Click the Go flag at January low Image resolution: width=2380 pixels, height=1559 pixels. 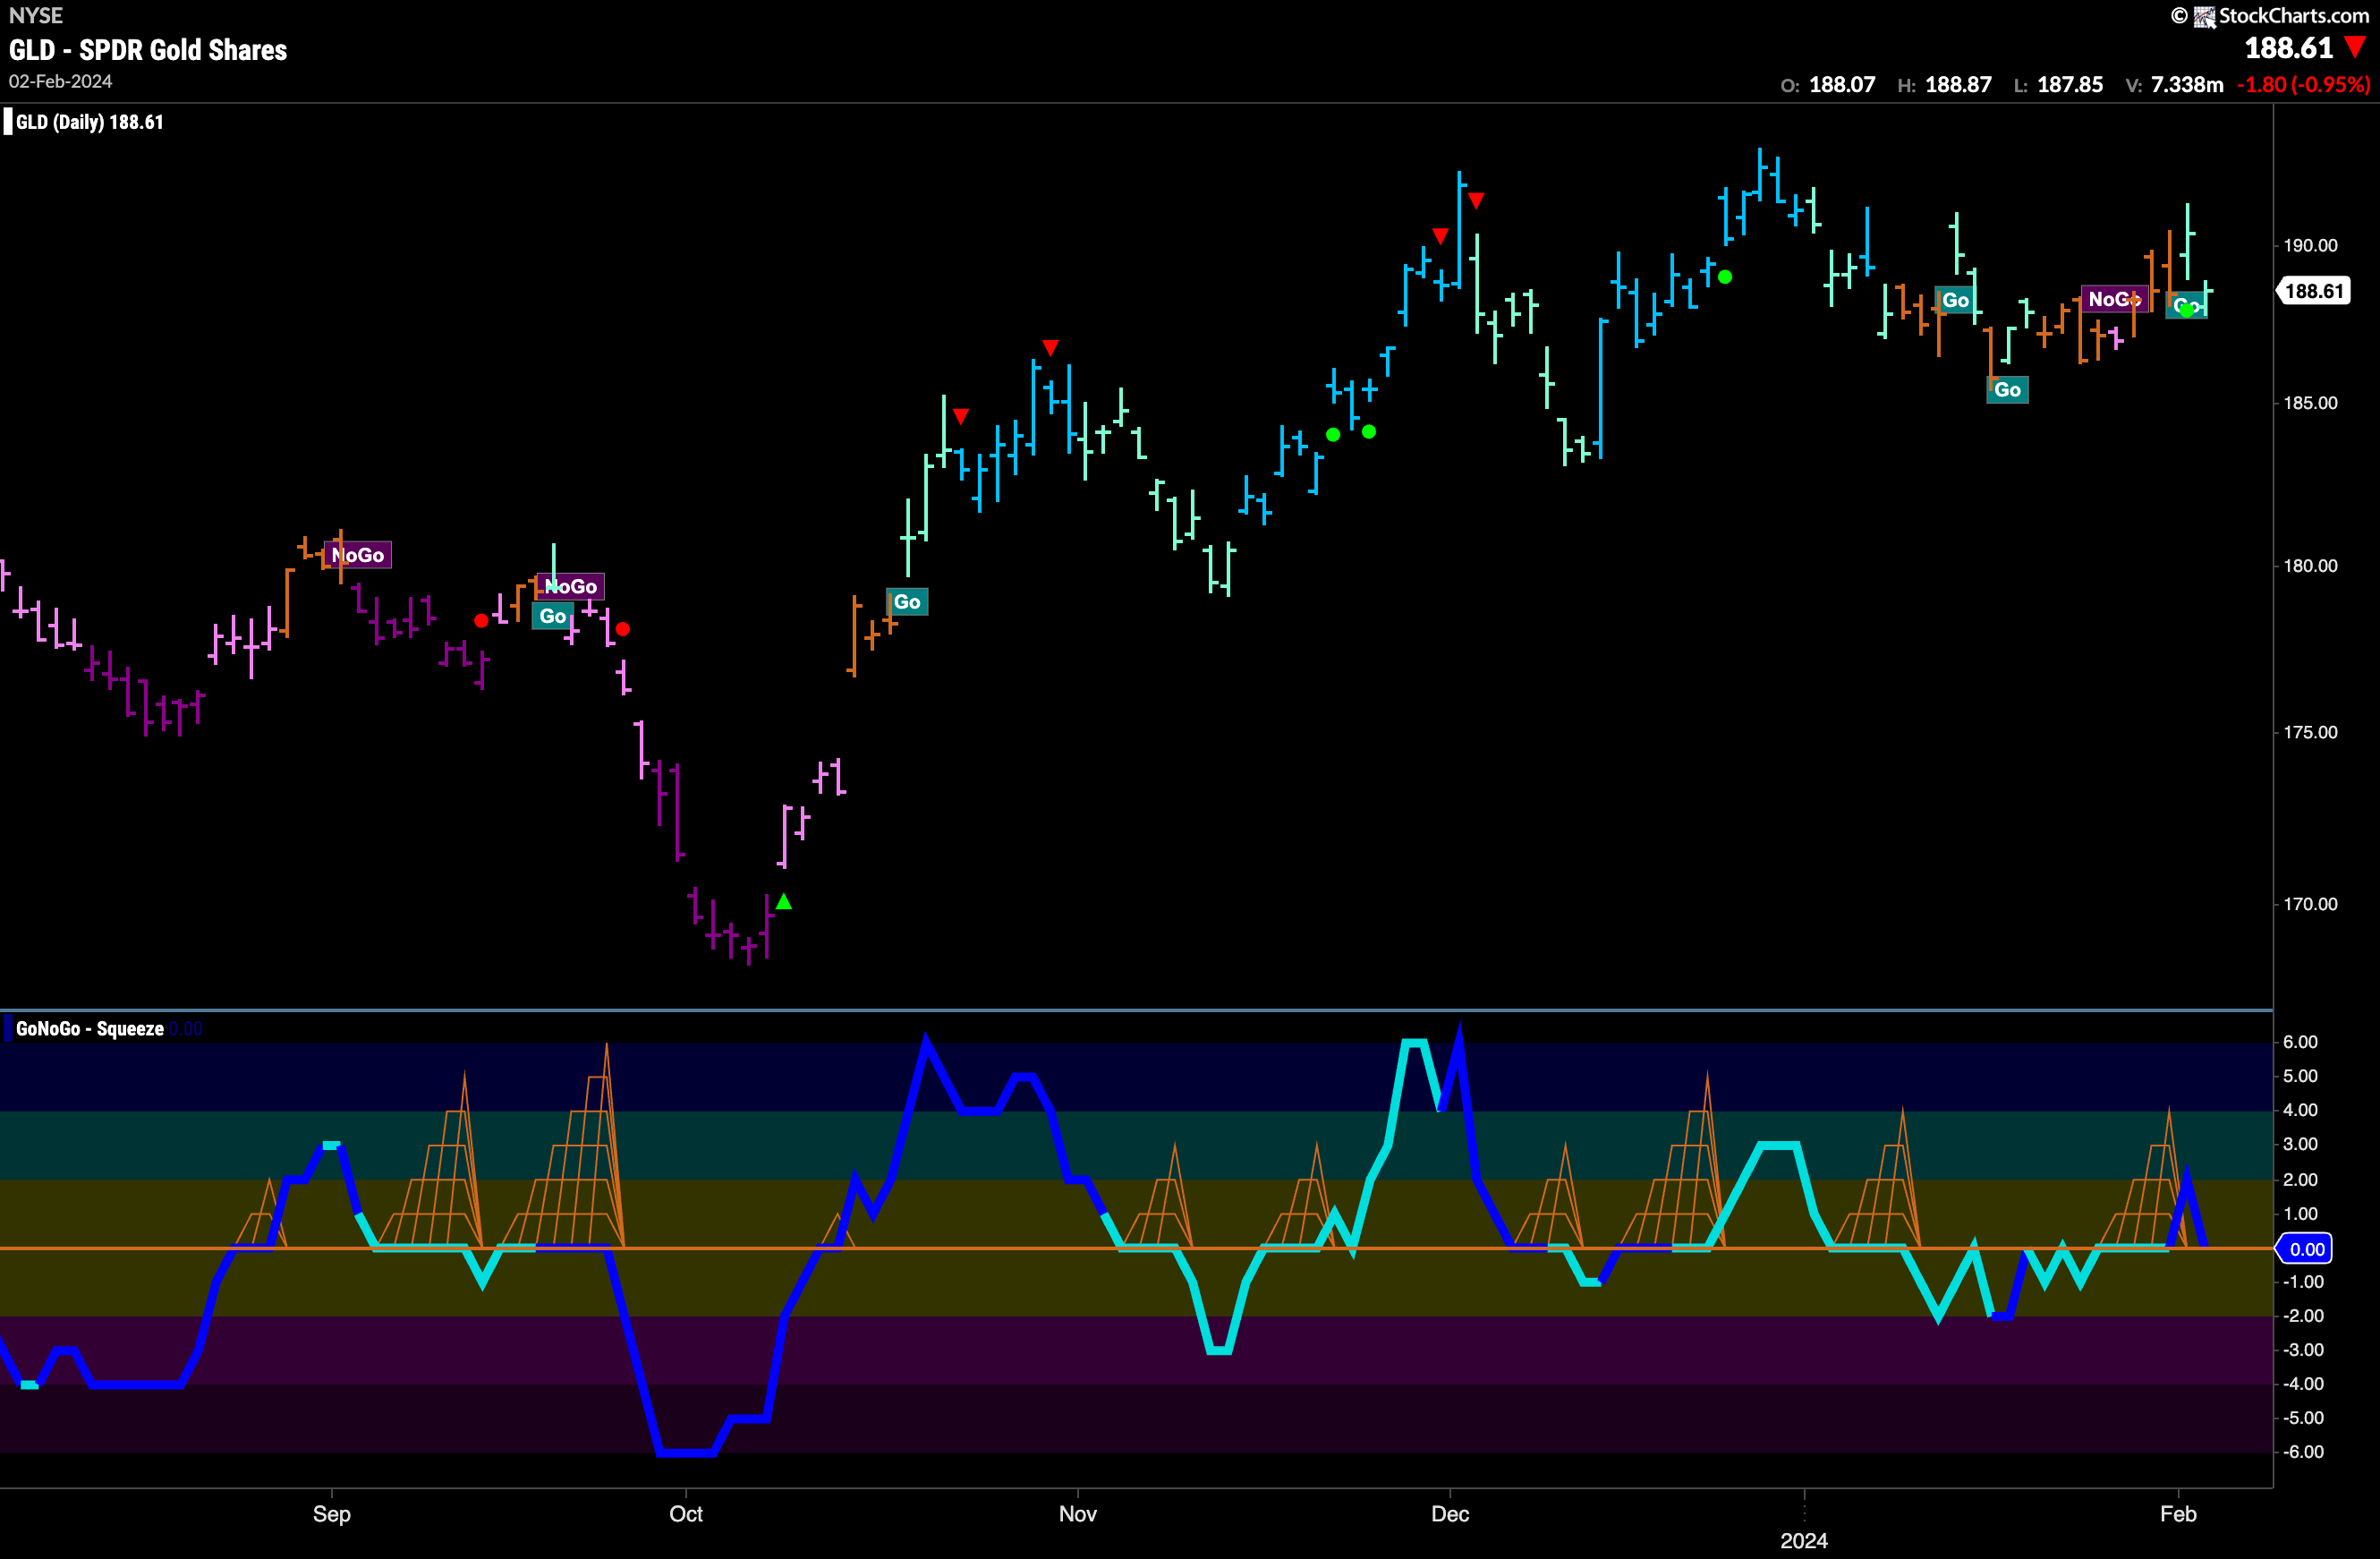2007,390
